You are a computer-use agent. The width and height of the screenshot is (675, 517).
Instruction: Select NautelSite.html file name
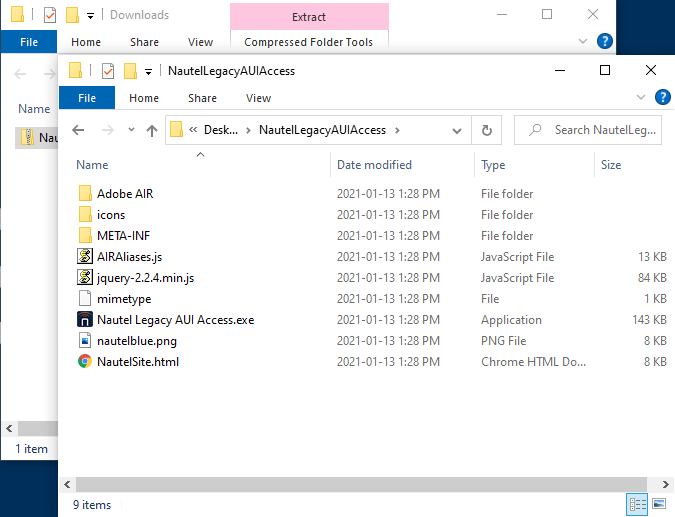(138, 362)
